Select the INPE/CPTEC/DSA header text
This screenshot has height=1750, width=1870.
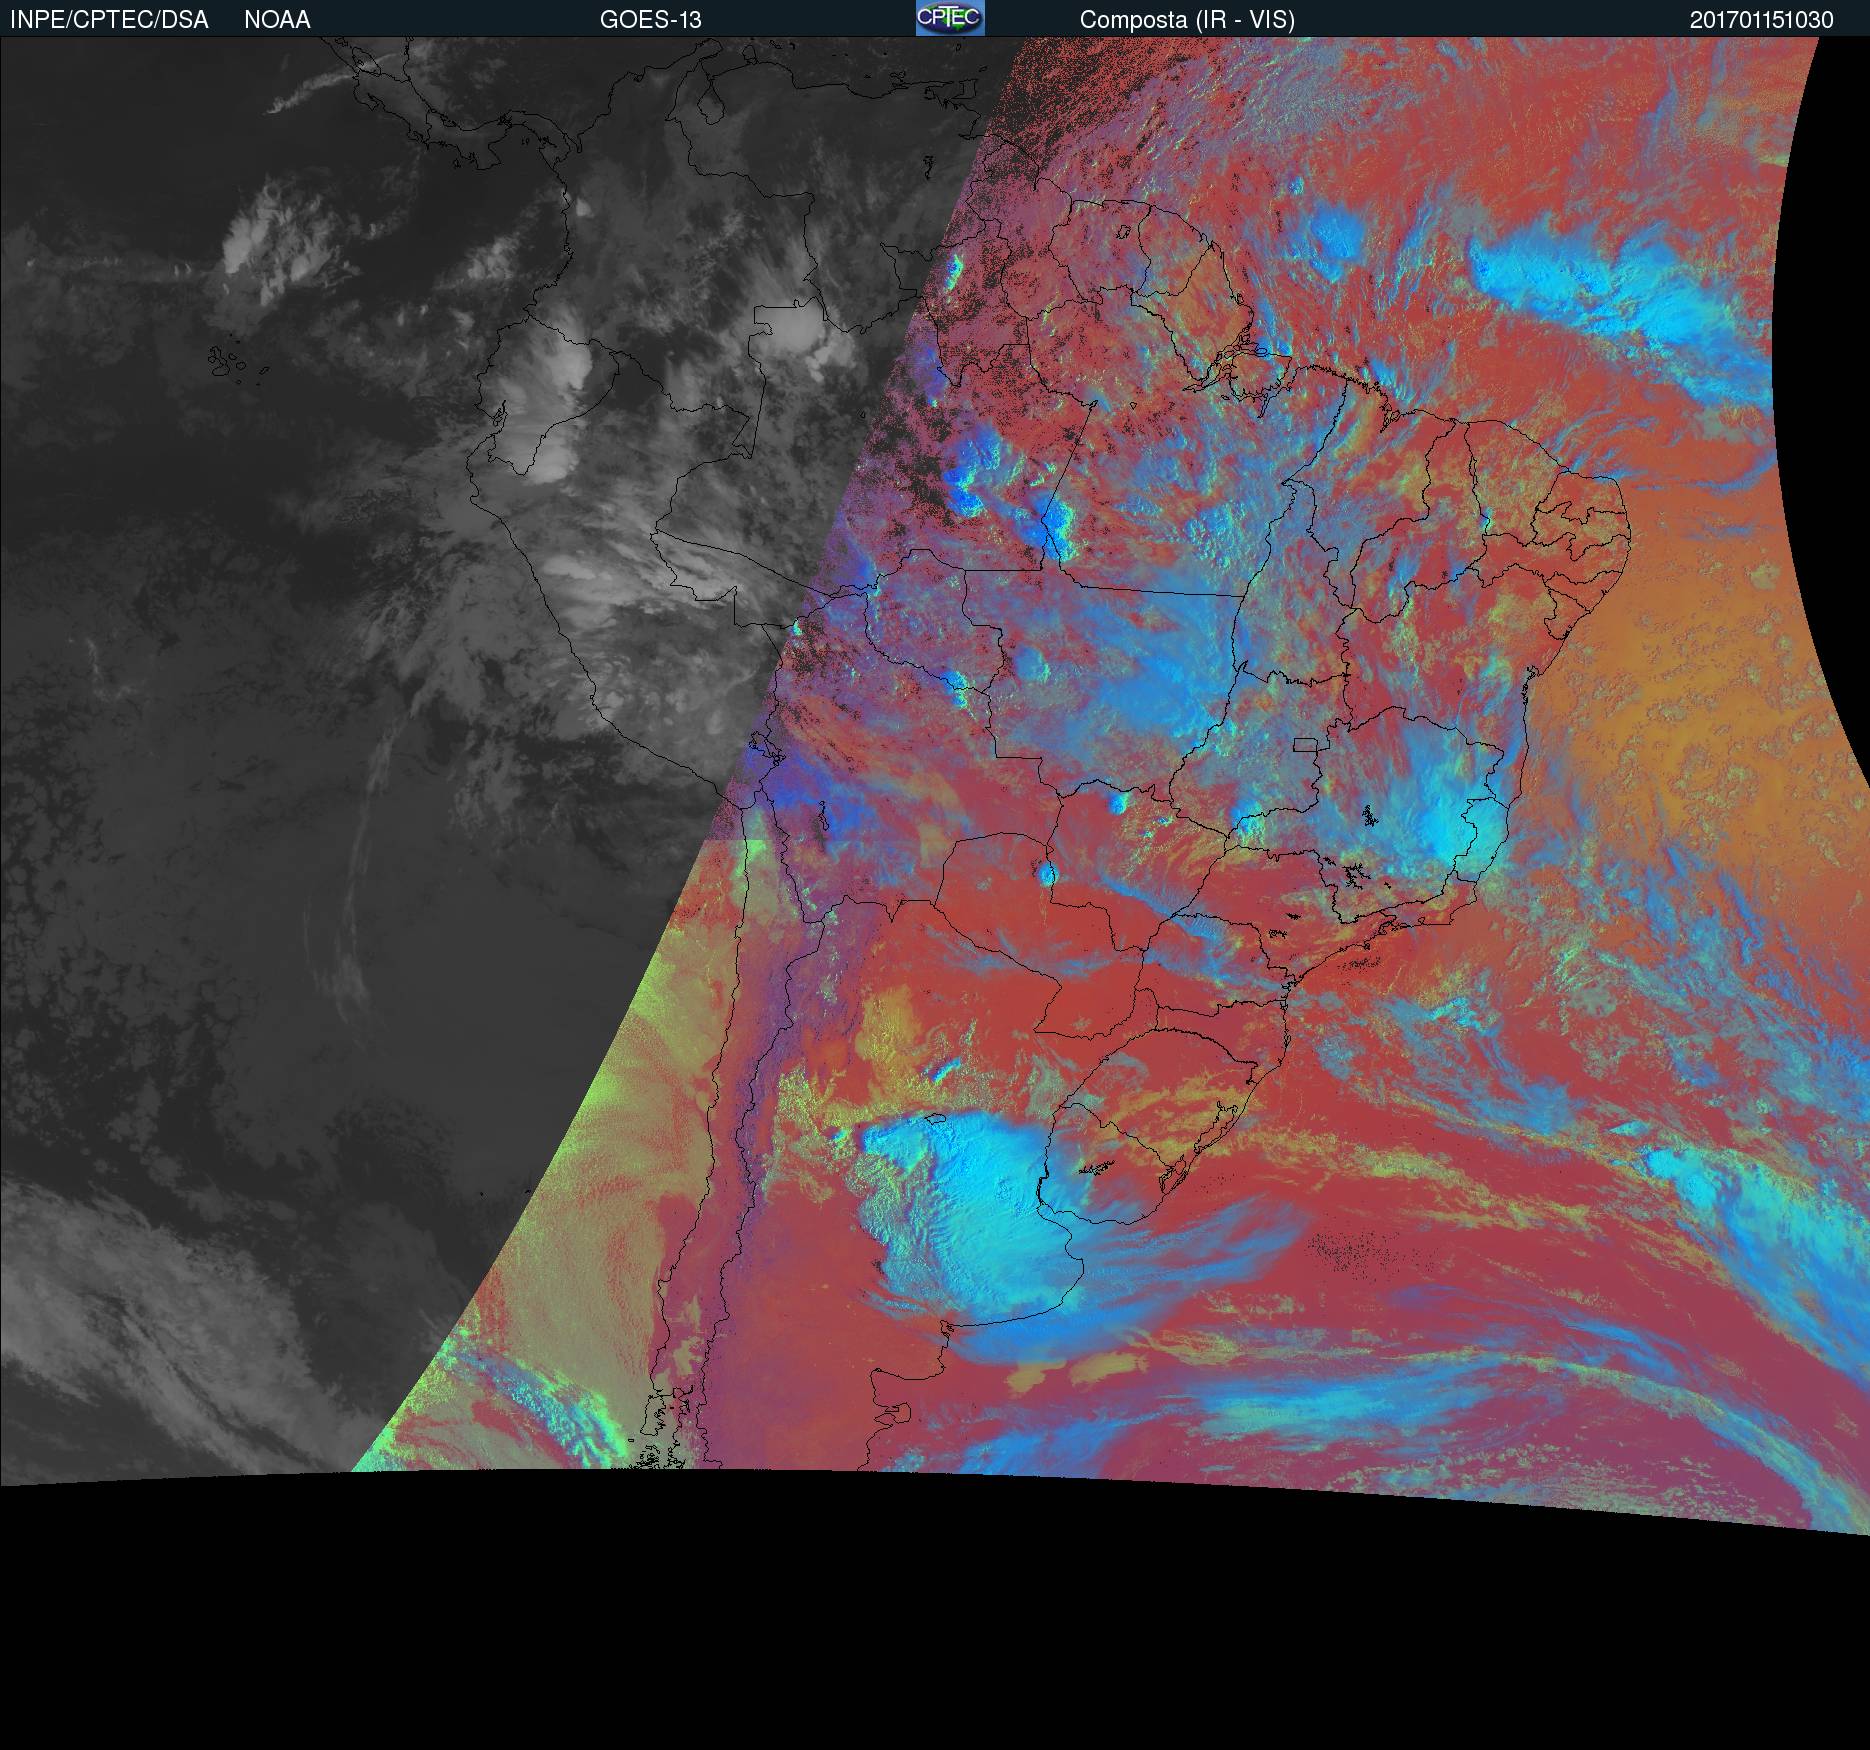point(109,20)
